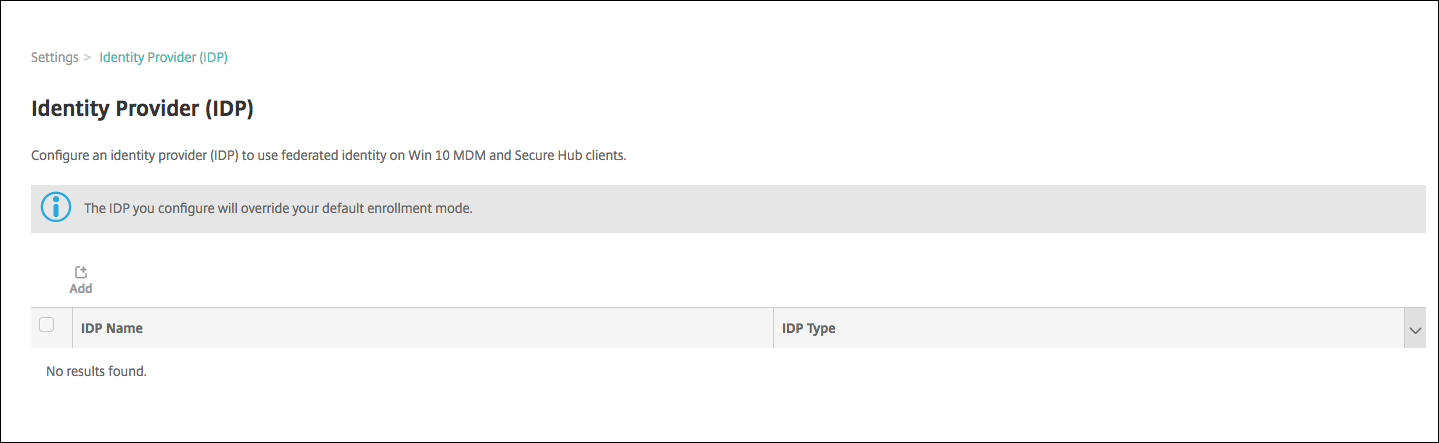Tick the select-all checkbox in table header
1439x443 pixels.
(x=46, y=325)
